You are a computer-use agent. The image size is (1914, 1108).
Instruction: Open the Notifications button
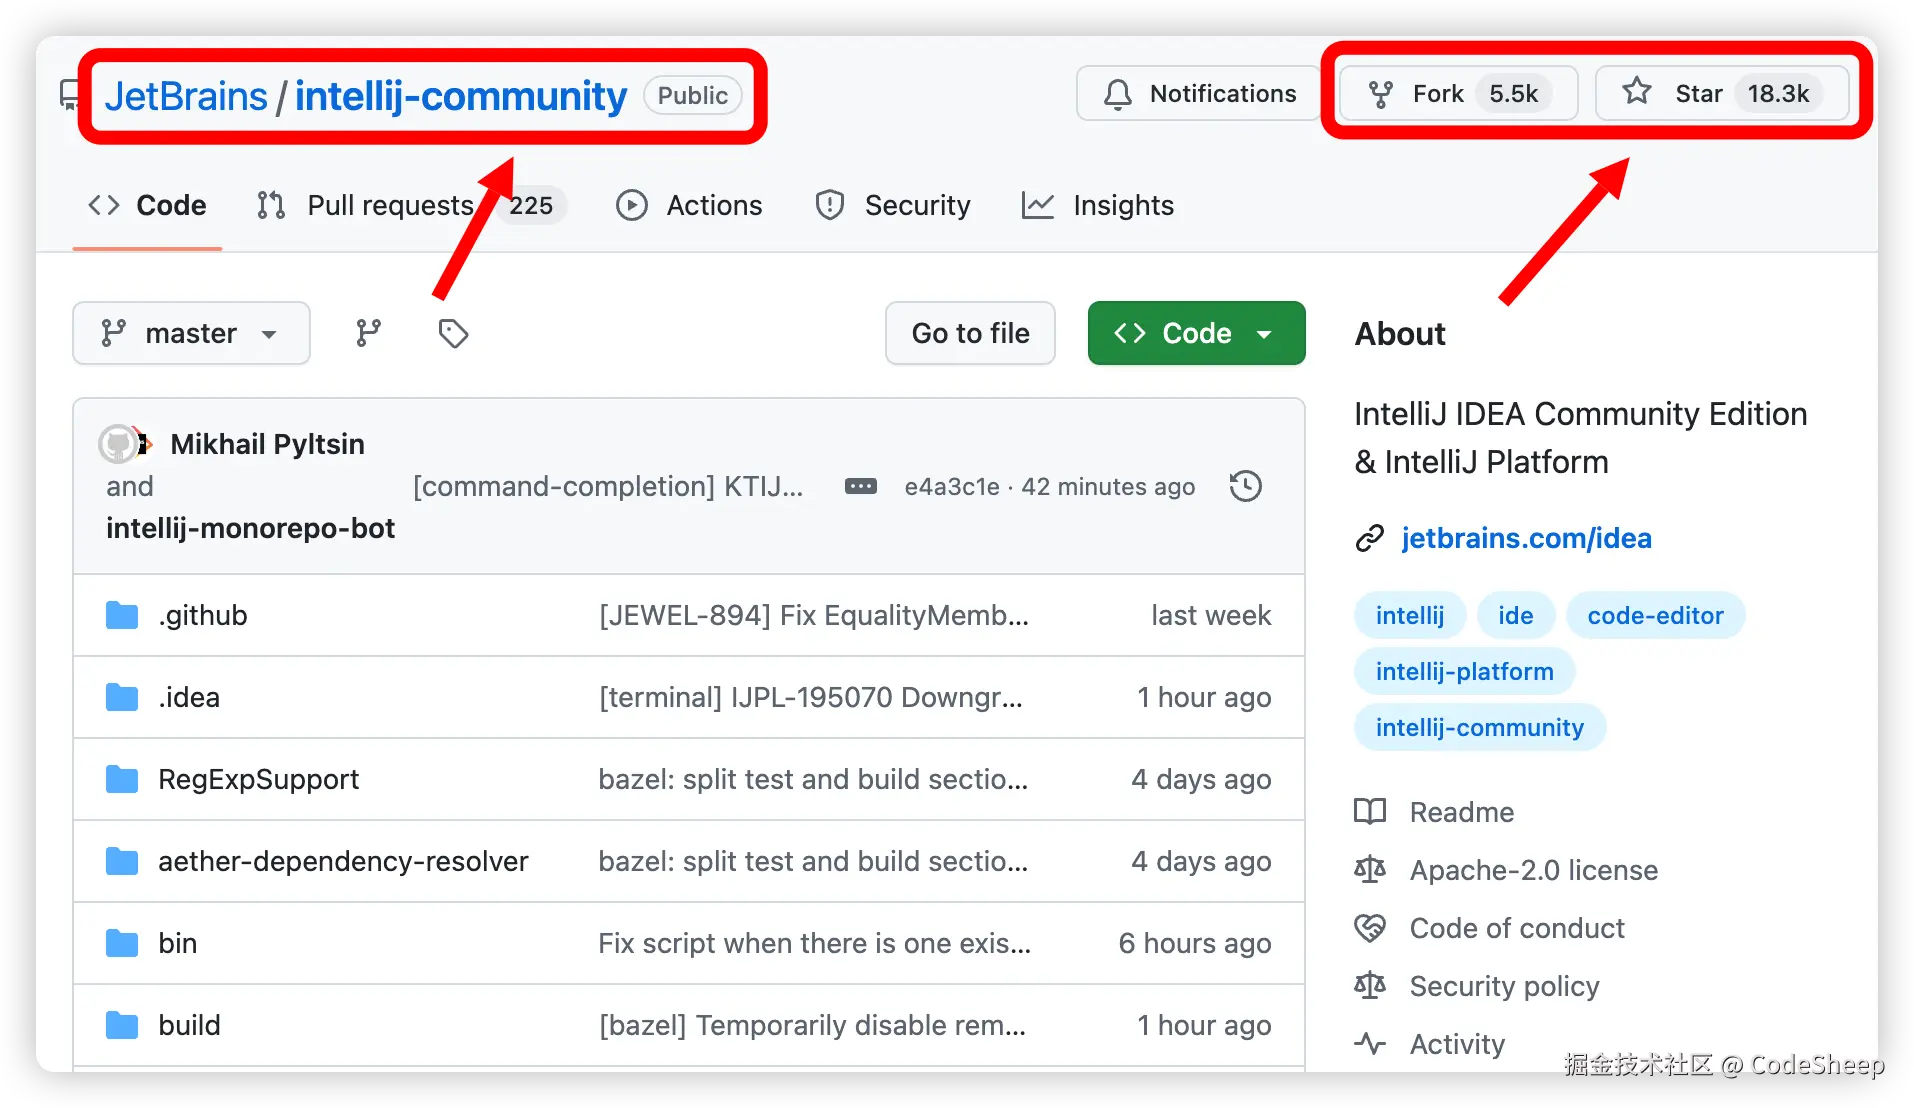(x=1198, y=93)
